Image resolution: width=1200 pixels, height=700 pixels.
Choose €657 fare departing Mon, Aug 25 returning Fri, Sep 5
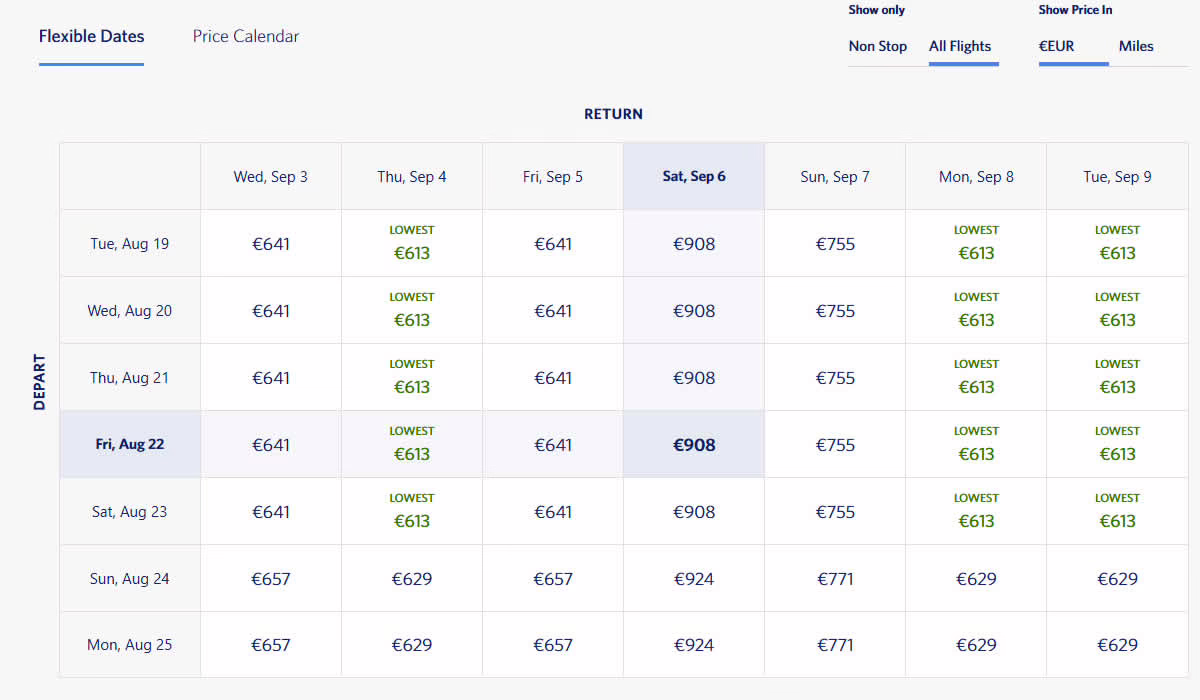[553, 645]
